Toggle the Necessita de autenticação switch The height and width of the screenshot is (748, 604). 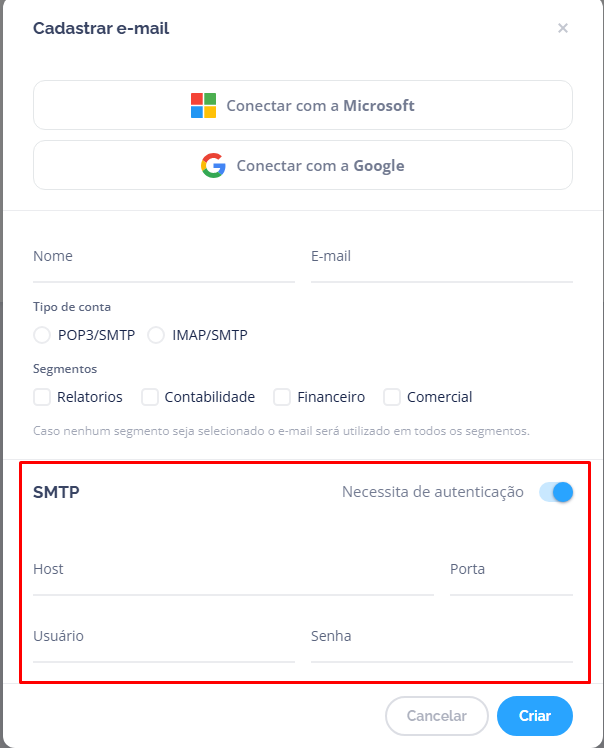coord(556,492)
